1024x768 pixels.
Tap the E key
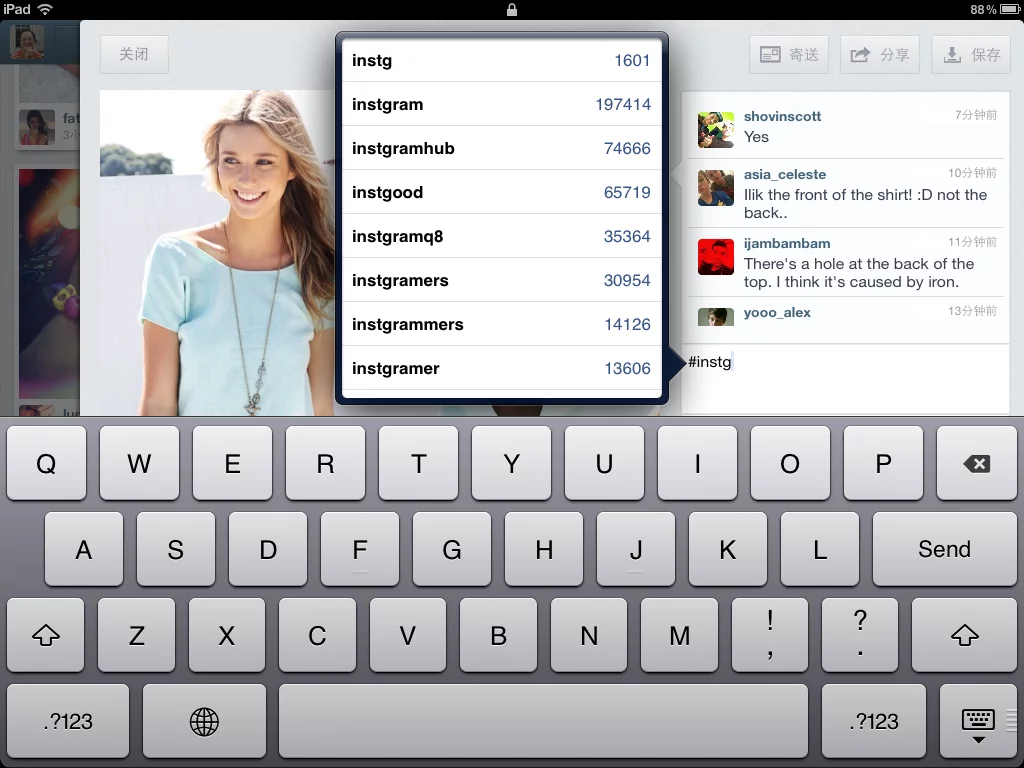(x=232, y=463)
